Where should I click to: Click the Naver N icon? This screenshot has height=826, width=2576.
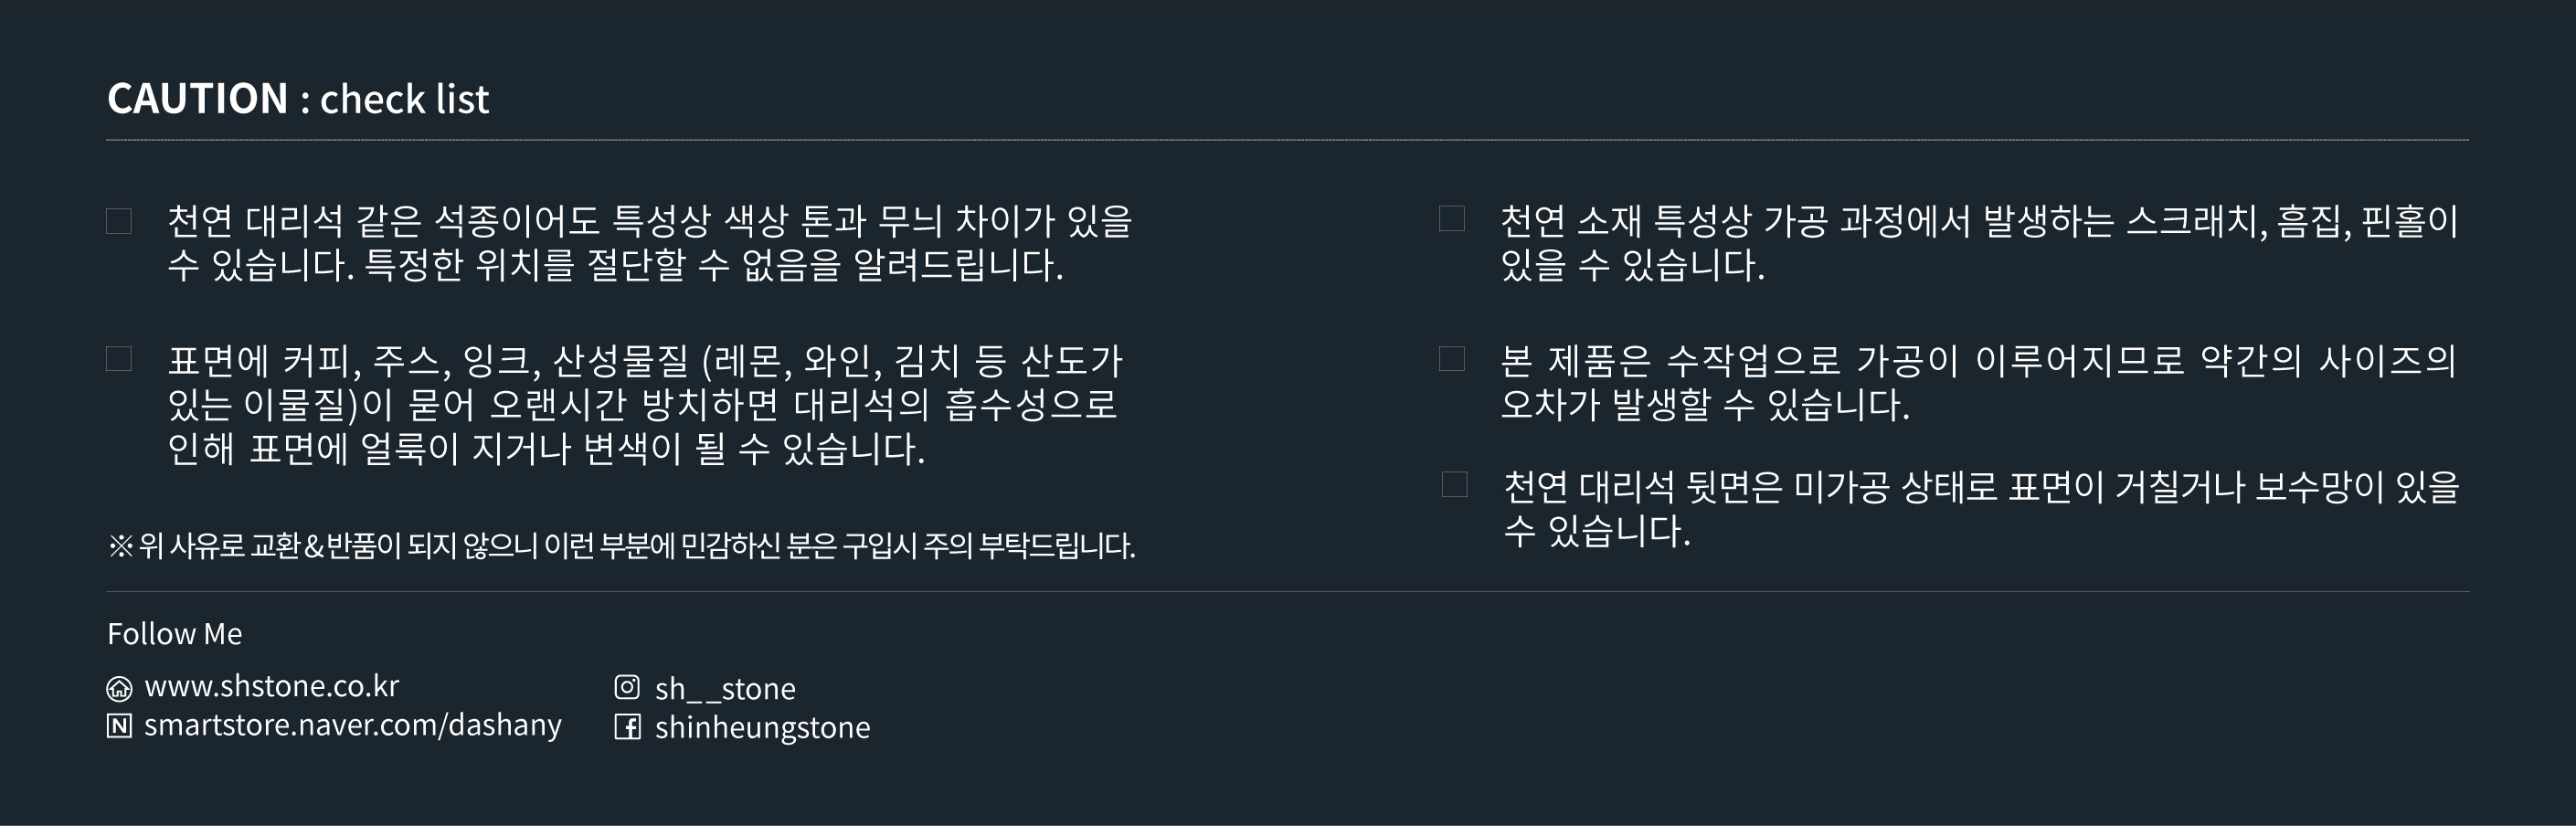[119, 726]
